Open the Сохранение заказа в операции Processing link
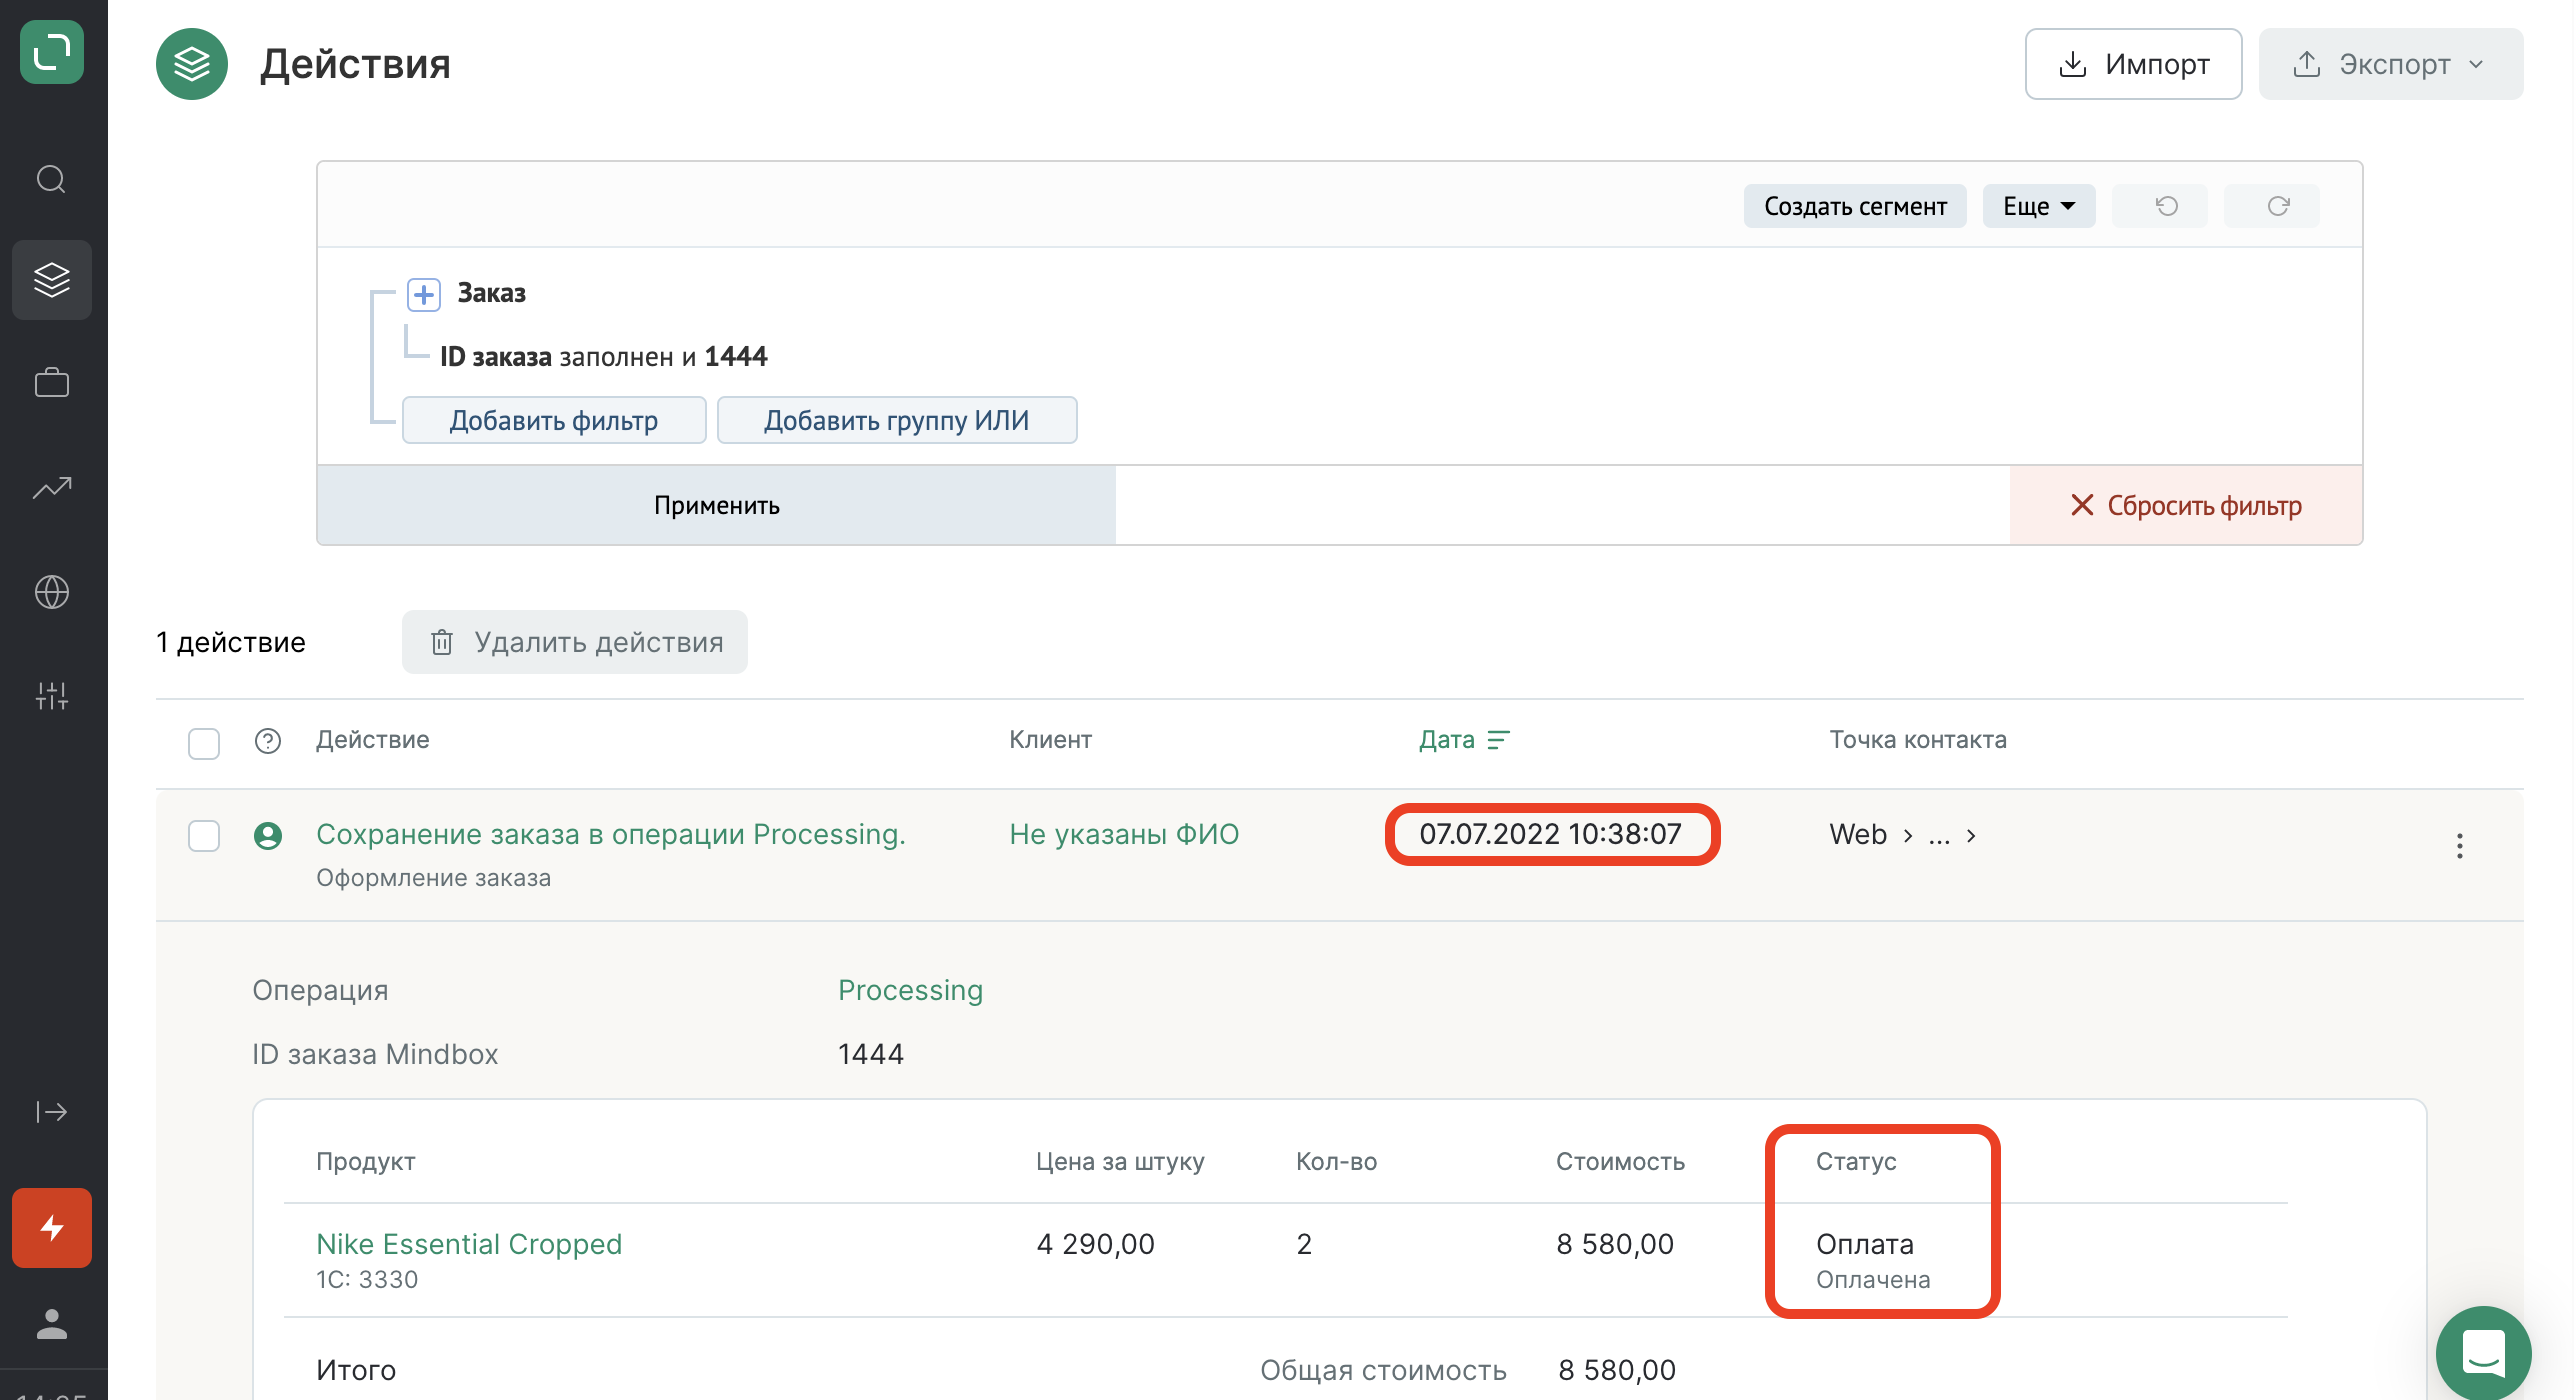The width and height of the screenshot is (2574, 1400). click(611, 834)
